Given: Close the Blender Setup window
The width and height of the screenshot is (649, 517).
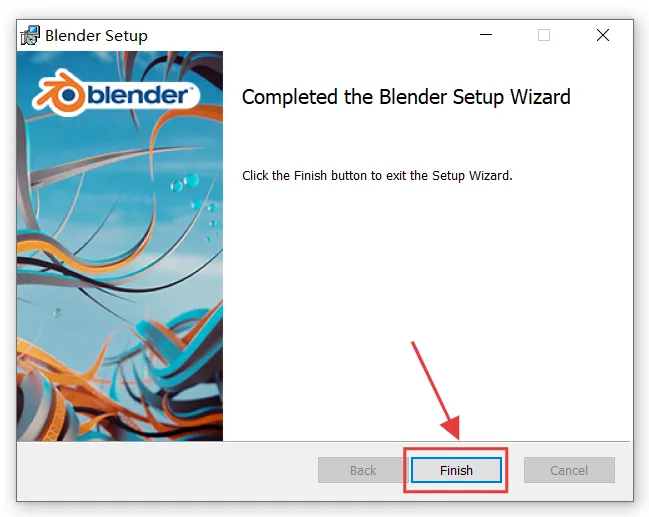Looking at the screenshot, I should [603, 35].
